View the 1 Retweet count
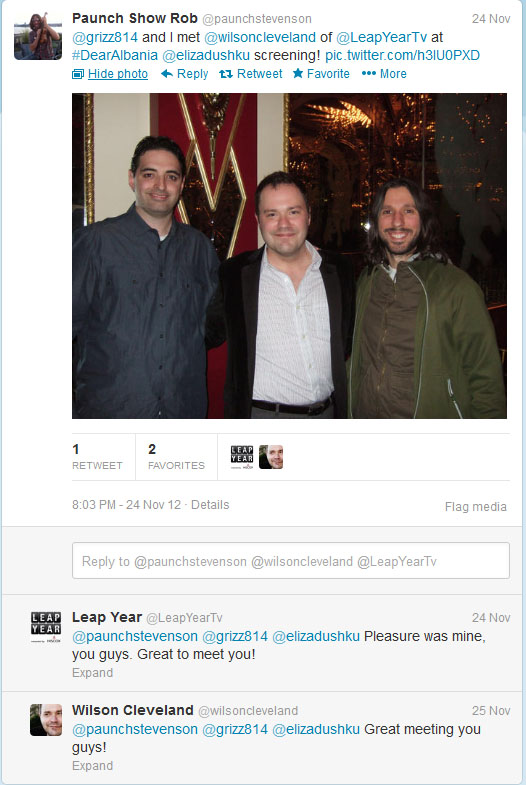Viewport: 526px width, 785px height. tap(97, 457)
